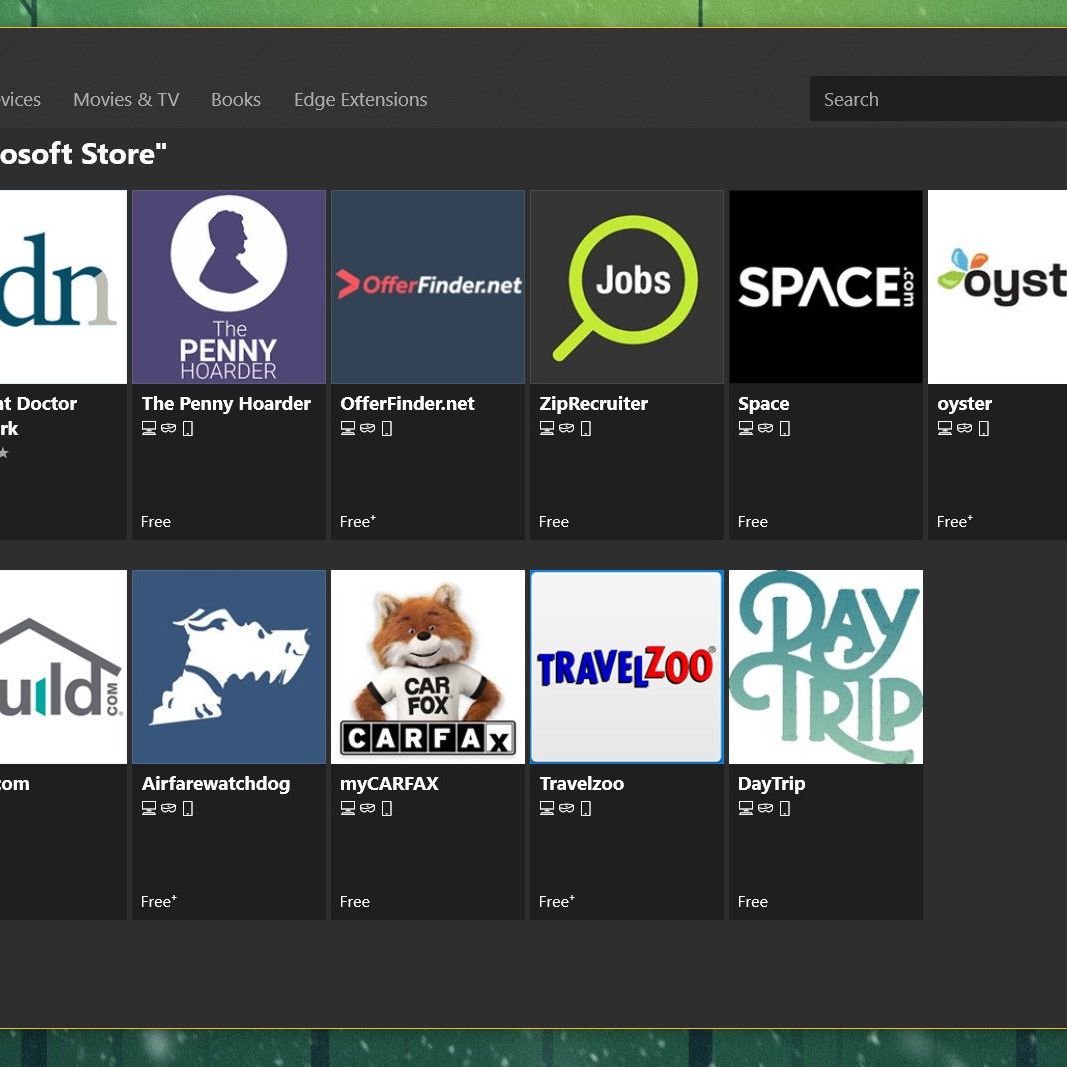This screenshot has height=1067, width=1067.
Task: Click the Free+ price under OfferFinder.net
Action: pos(358,522)
